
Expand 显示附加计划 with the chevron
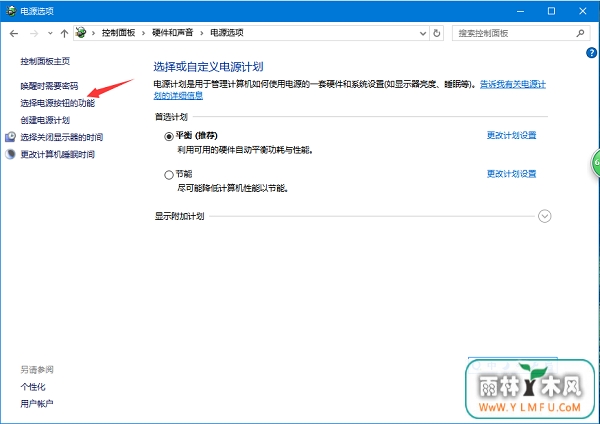click(545, 216)
